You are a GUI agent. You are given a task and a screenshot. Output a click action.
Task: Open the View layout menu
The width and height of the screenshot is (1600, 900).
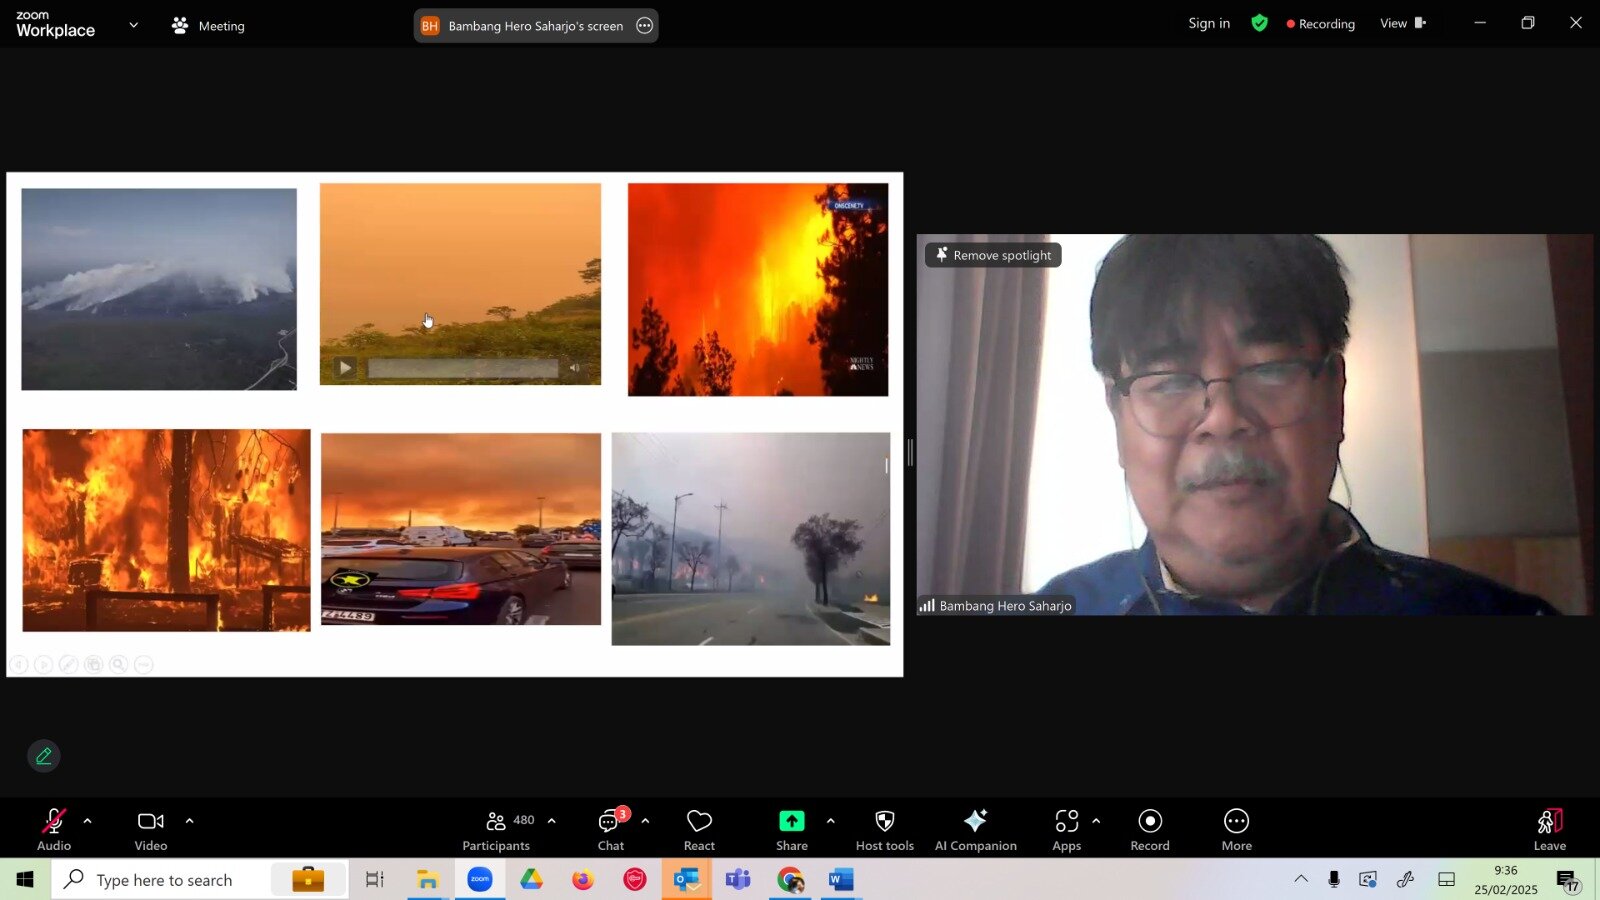(1403, 23)
